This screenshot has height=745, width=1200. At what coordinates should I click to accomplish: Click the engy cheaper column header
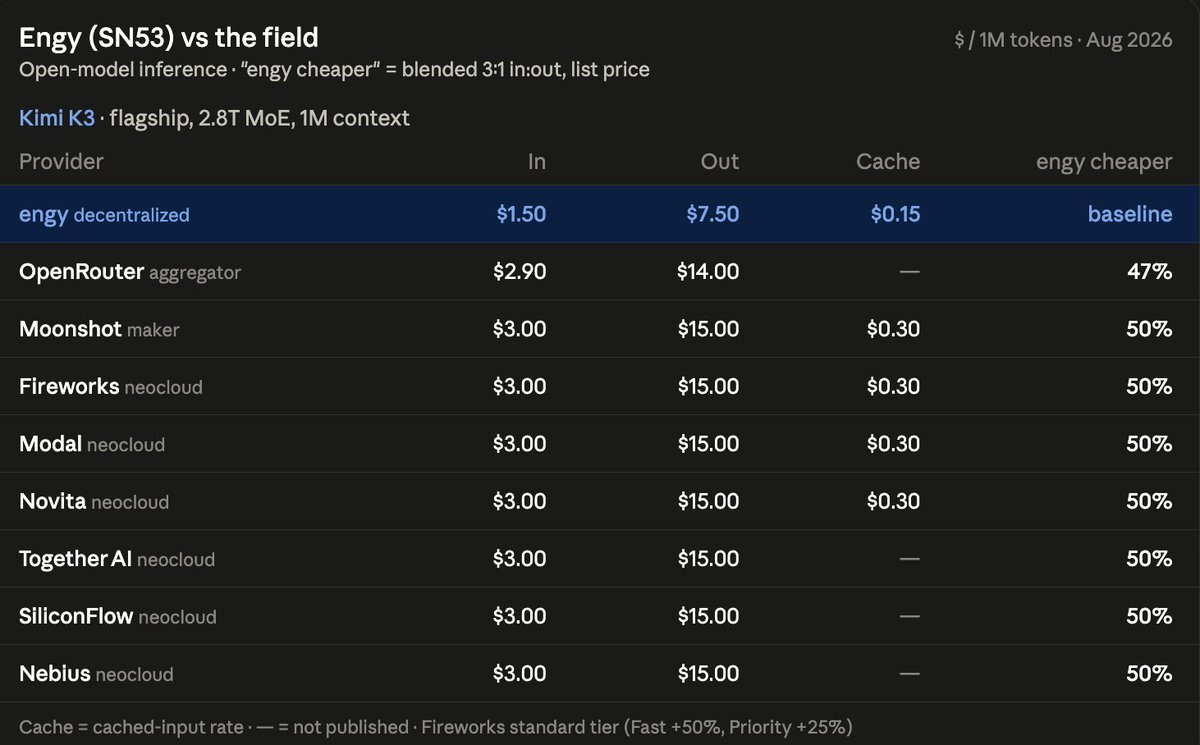point(1104,162)
